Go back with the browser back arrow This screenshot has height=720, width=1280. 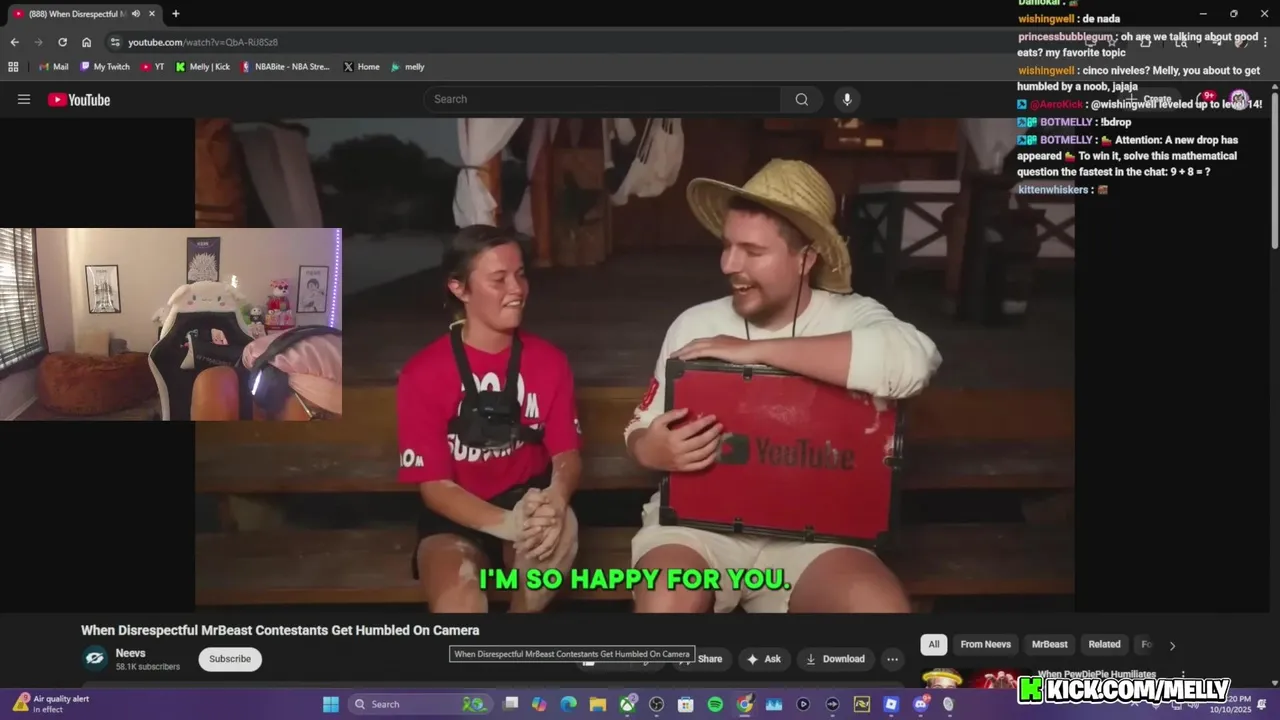click(14, 42)
